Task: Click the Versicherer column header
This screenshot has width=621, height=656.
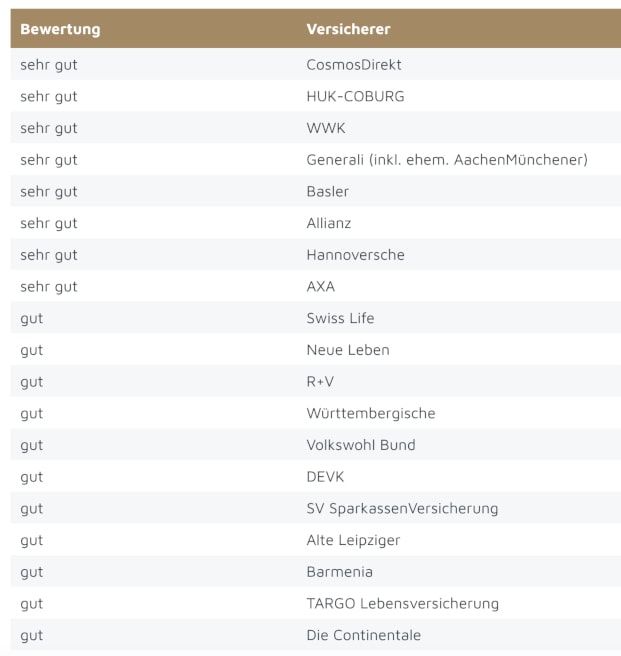Action: tap(348, 29)
